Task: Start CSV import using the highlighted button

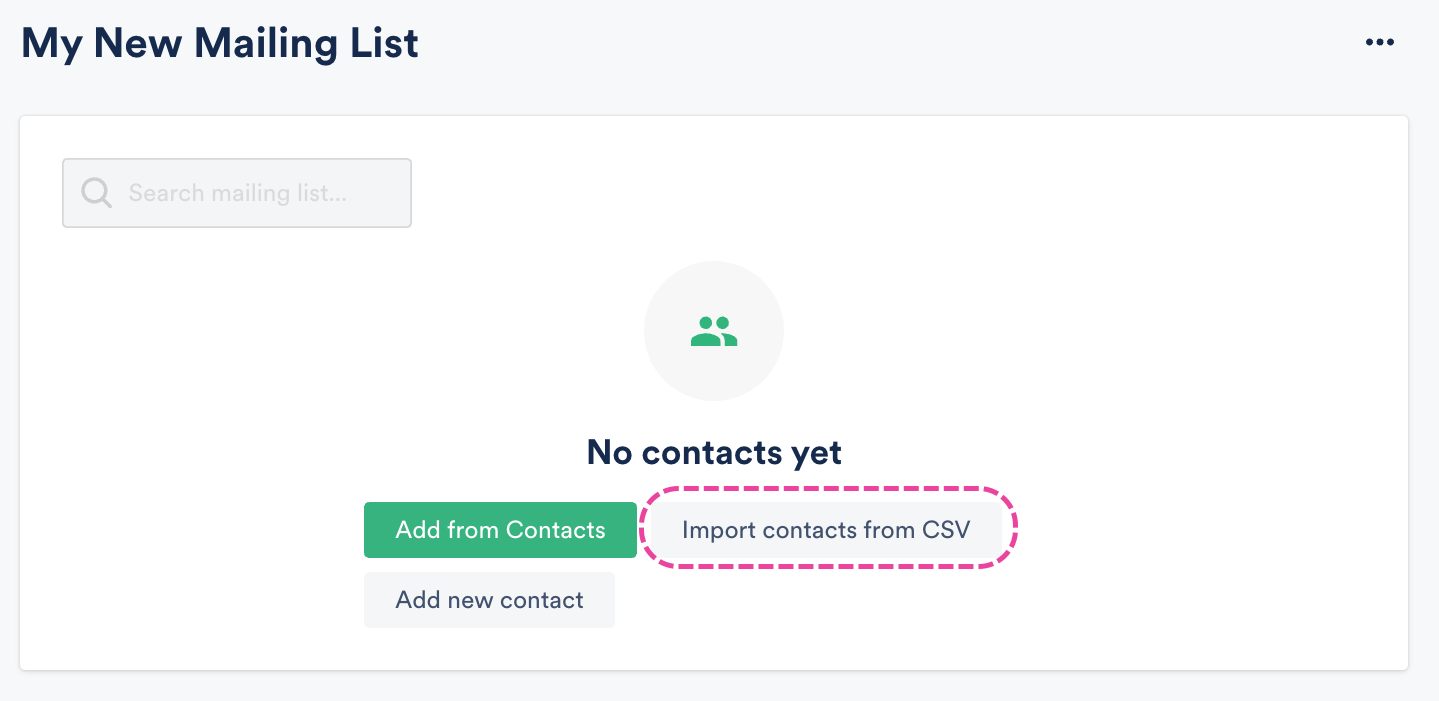Action: click(826, 530)
